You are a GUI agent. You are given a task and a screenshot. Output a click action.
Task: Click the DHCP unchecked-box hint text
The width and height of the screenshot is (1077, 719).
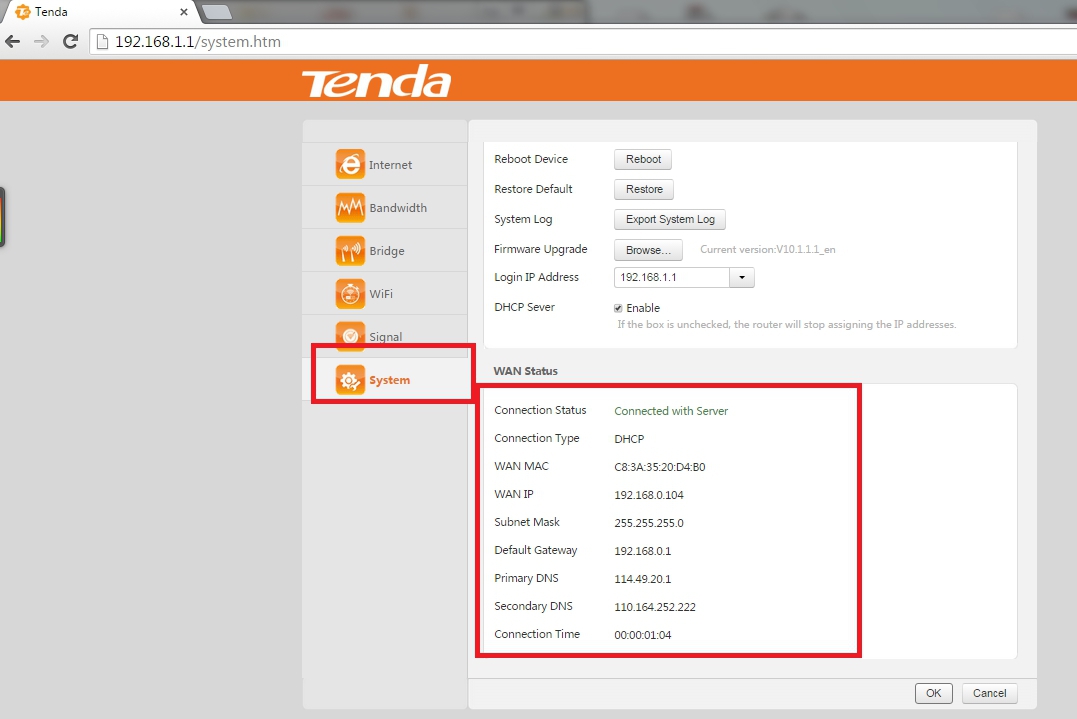pyautogui.click(x=786, y=325)
